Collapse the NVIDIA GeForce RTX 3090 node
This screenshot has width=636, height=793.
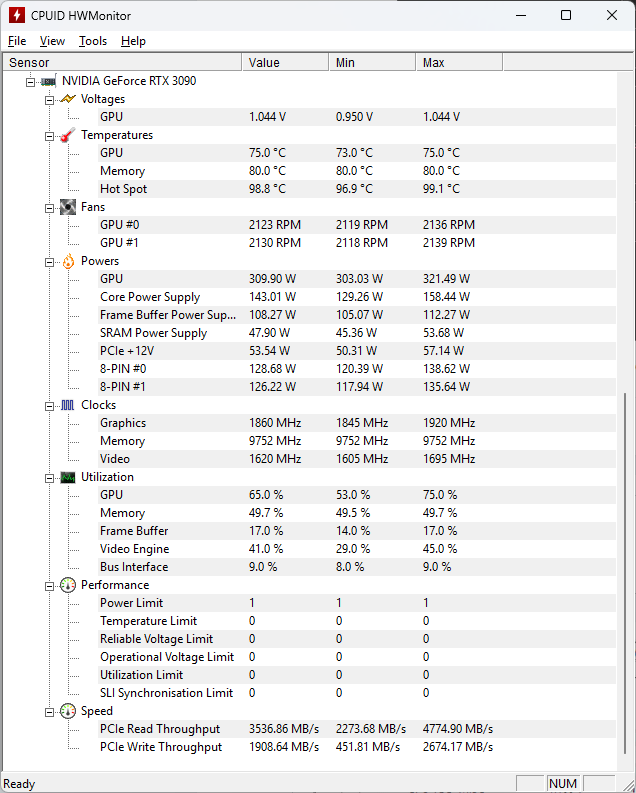[30, 81]
